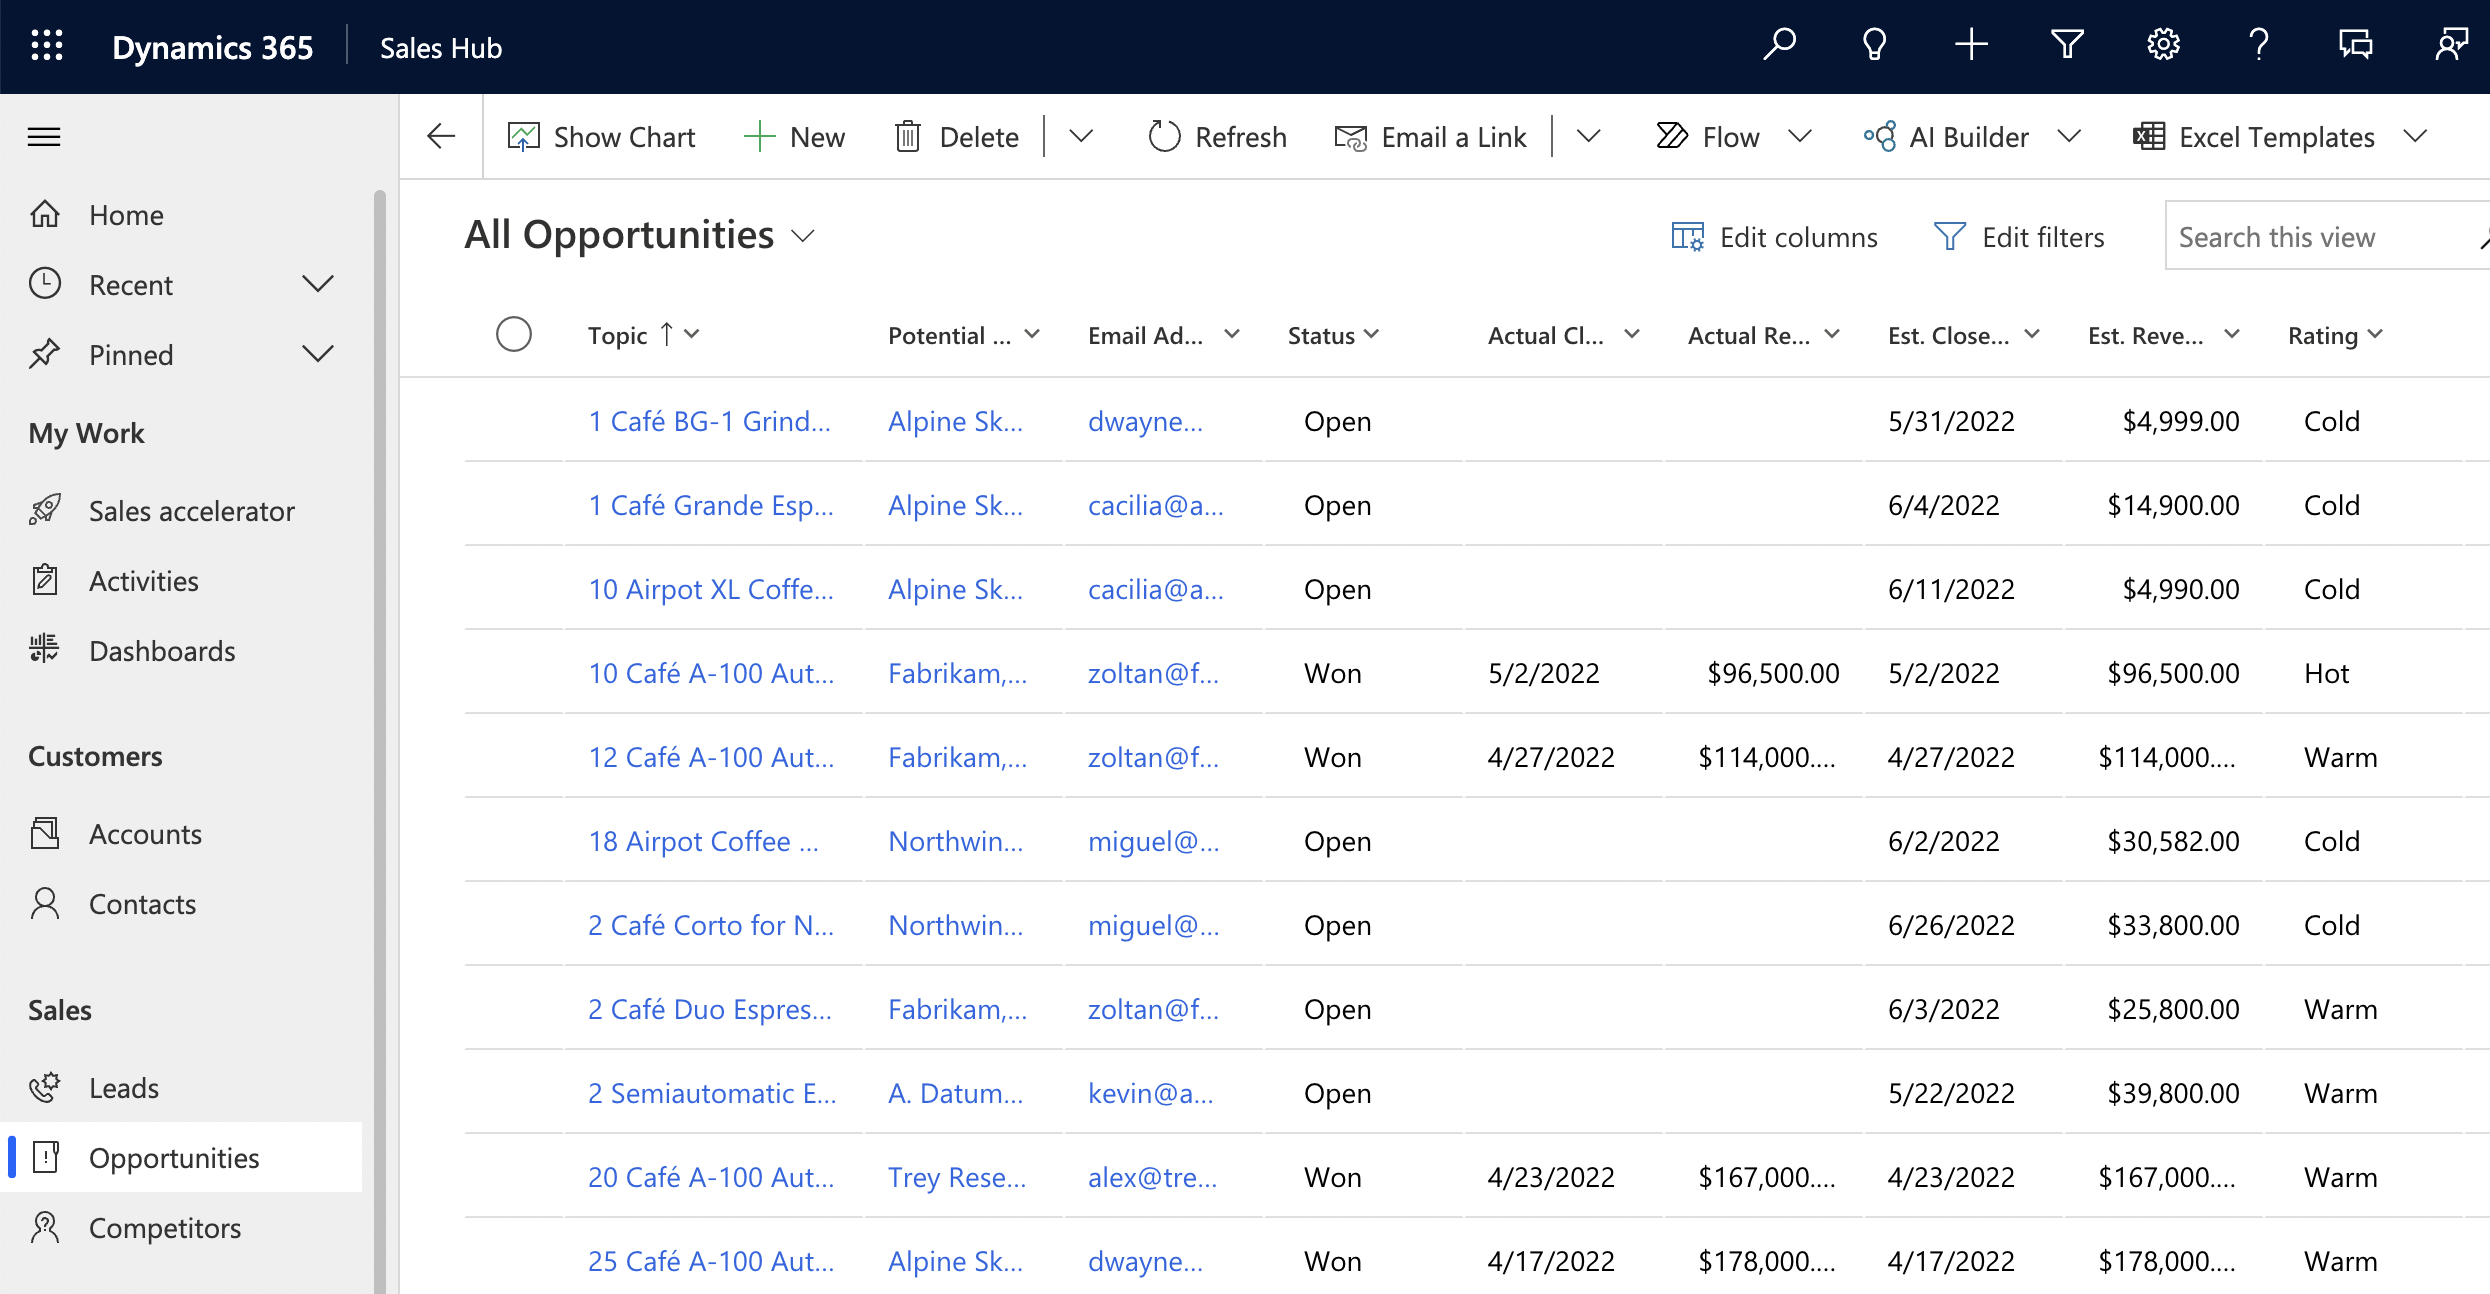Open Trey Rese... customer link
The height and width of the screenshot is (1294, 2490).
(x=957, y=1177)
